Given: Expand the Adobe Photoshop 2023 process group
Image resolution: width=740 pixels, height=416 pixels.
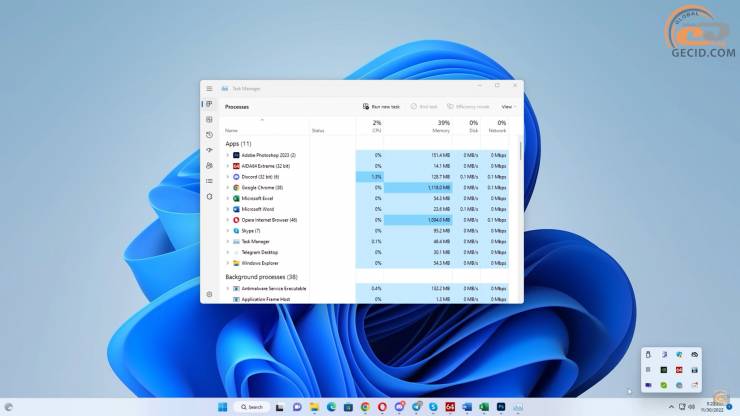Looking at the screenshot, I should [x=227, y=155].
